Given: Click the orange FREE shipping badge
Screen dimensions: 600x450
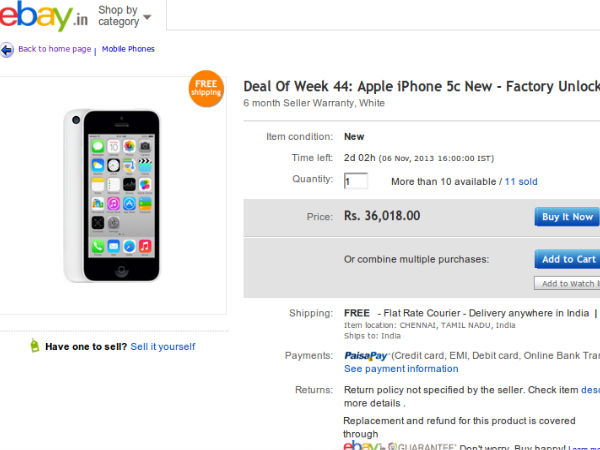Looking at the screenshot, I should 206,88.
